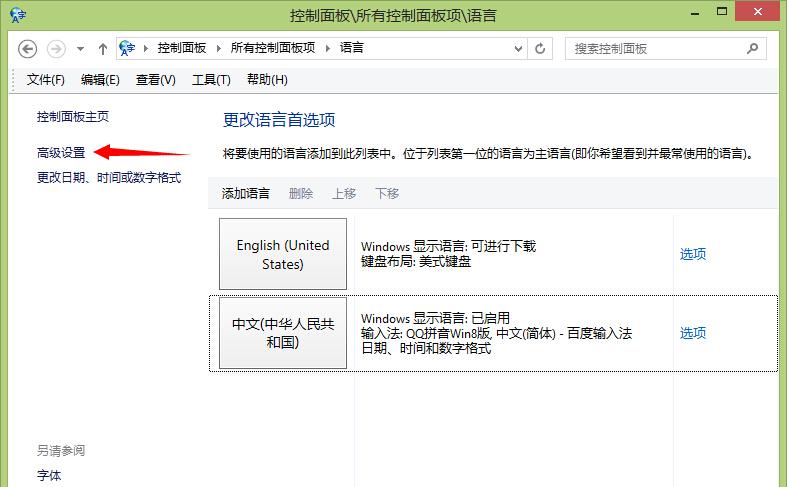Open 高级设置 link
Screen dimensions: 787x487
click(x=61, y=153)
